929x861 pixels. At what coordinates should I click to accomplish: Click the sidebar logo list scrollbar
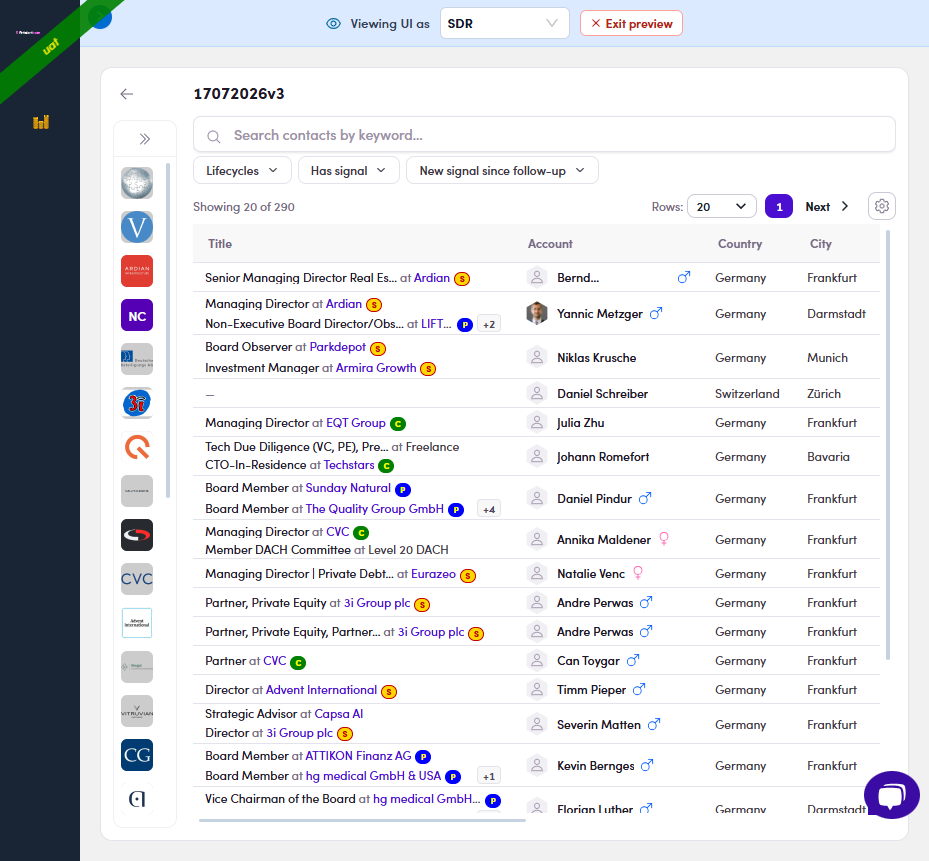(168, 330)
